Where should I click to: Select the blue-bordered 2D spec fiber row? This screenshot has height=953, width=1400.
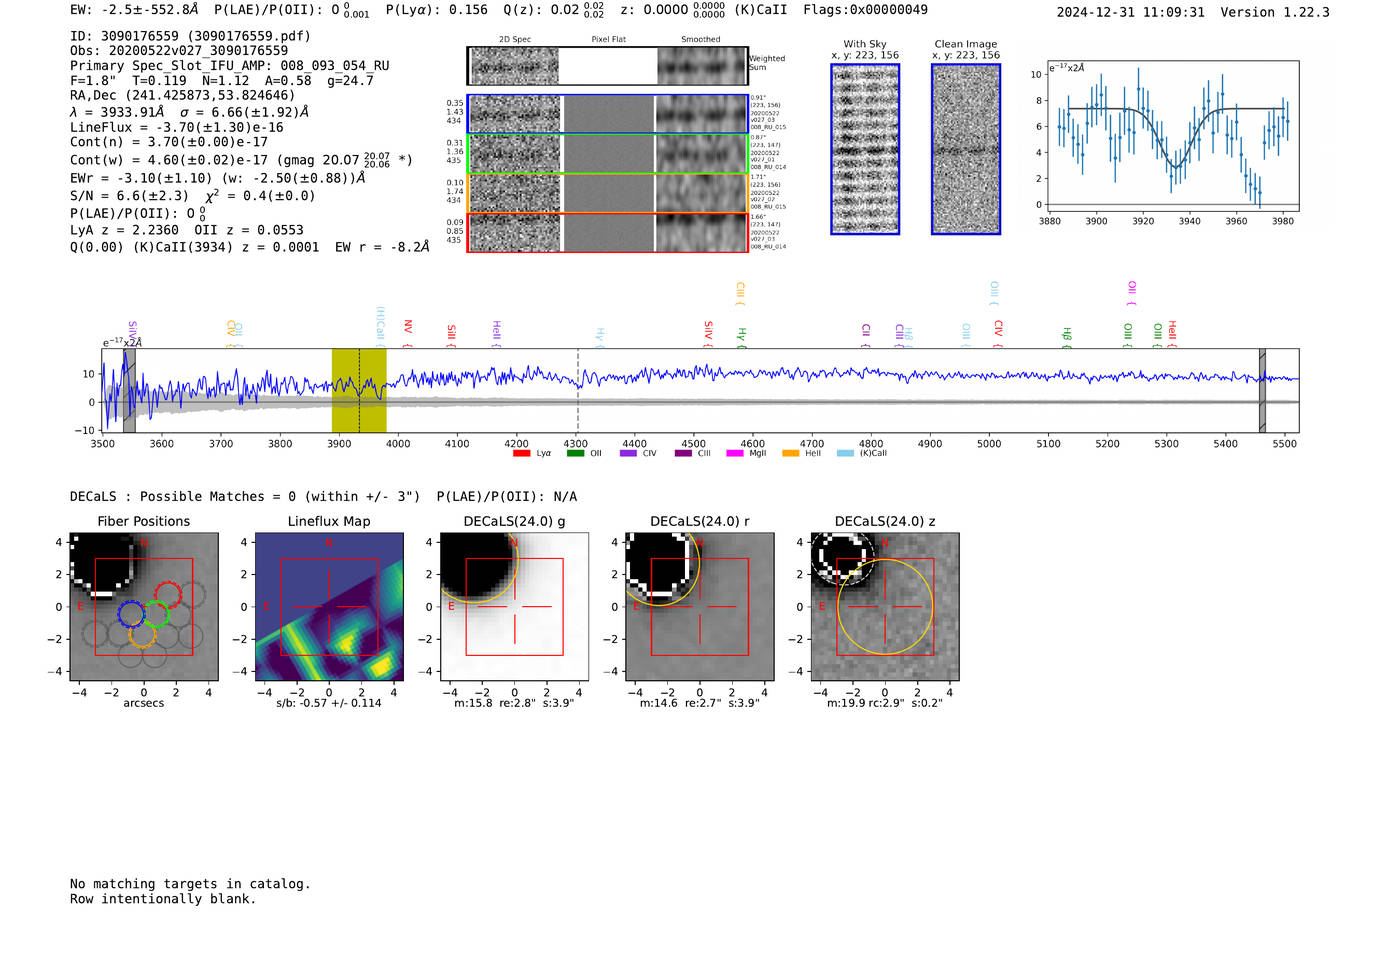click(x=608, y=114)
